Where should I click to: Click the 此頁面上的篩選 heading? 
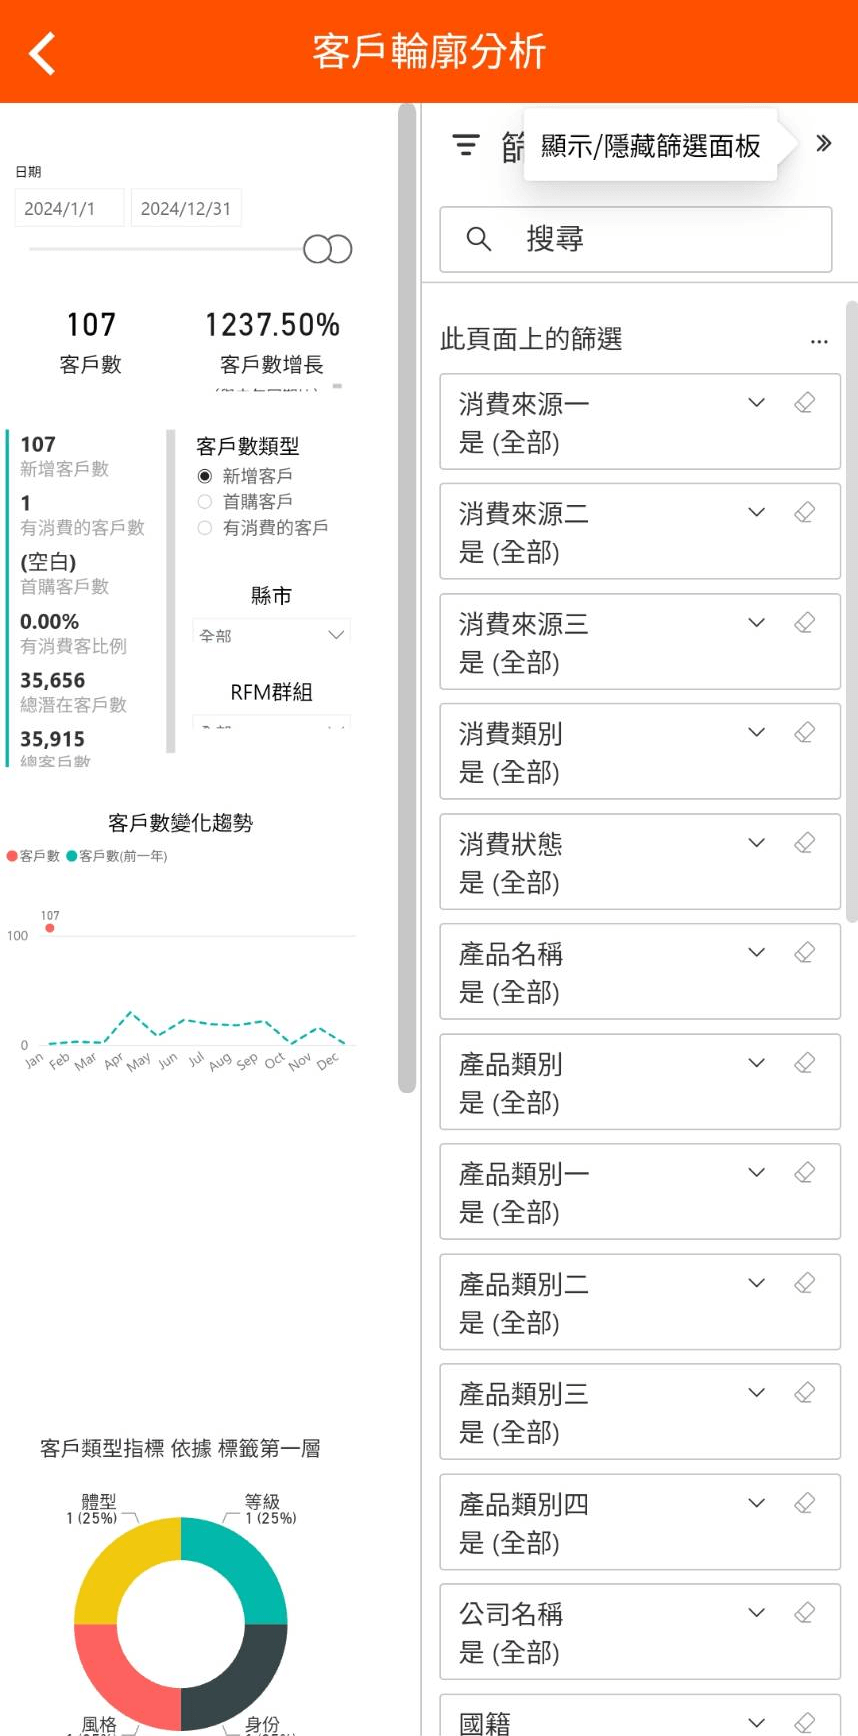tap(531, 339)
